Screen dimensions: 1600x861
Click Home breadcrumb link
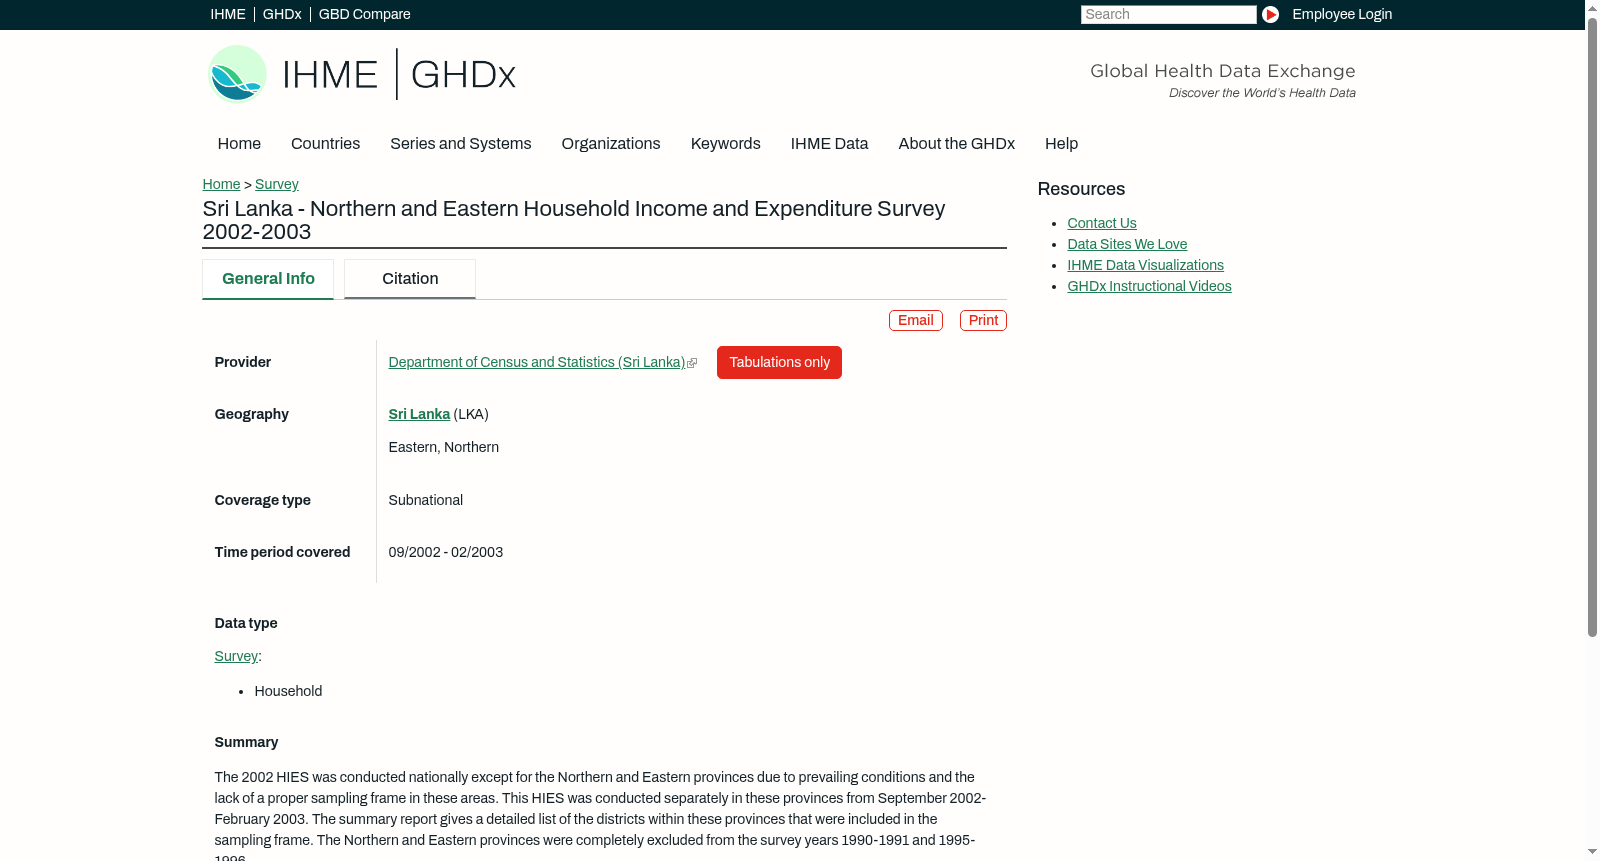pyautogui.click(x=221, y=184)
